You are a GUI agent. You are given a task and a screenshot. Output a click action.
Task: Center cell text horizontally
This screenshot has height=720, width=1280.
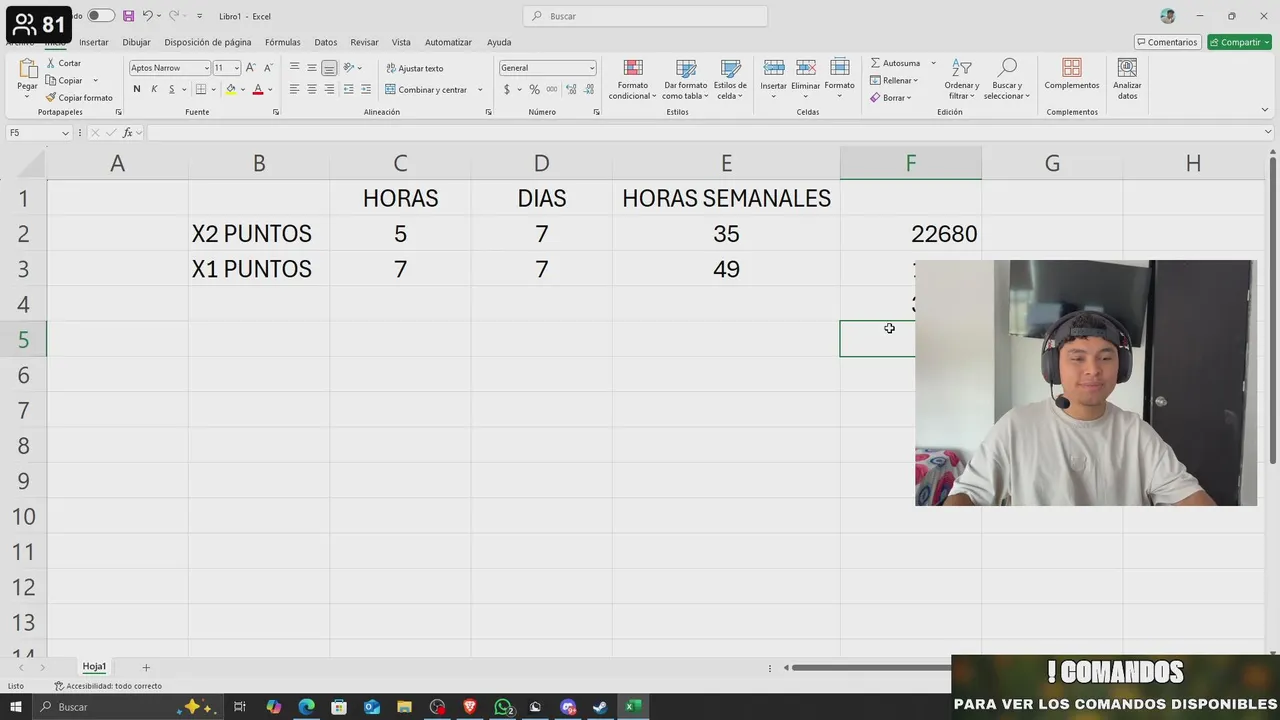[x=312, y=89]
